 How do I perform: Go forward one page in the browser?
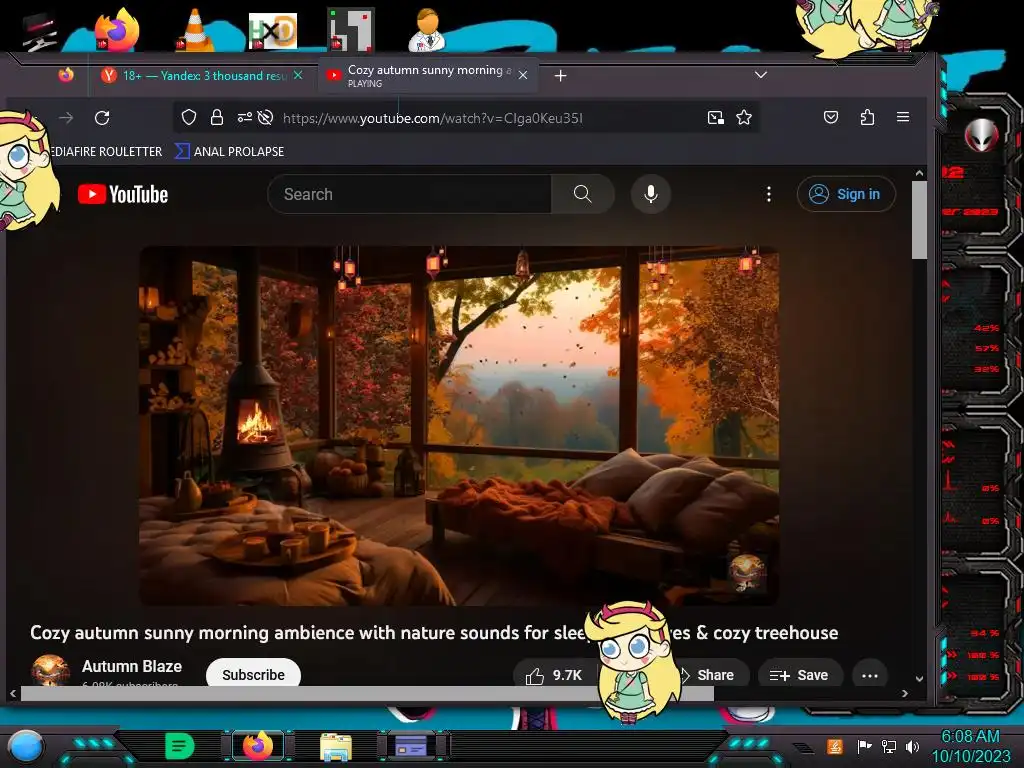66,118
